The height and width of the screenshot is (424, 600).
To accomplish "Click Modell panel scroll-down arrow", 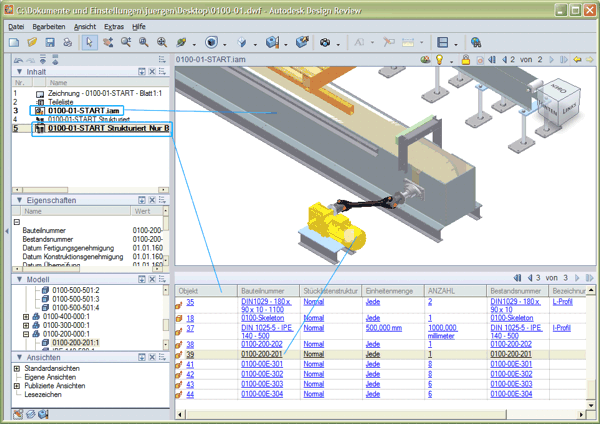I will click(x=166, y=344).
